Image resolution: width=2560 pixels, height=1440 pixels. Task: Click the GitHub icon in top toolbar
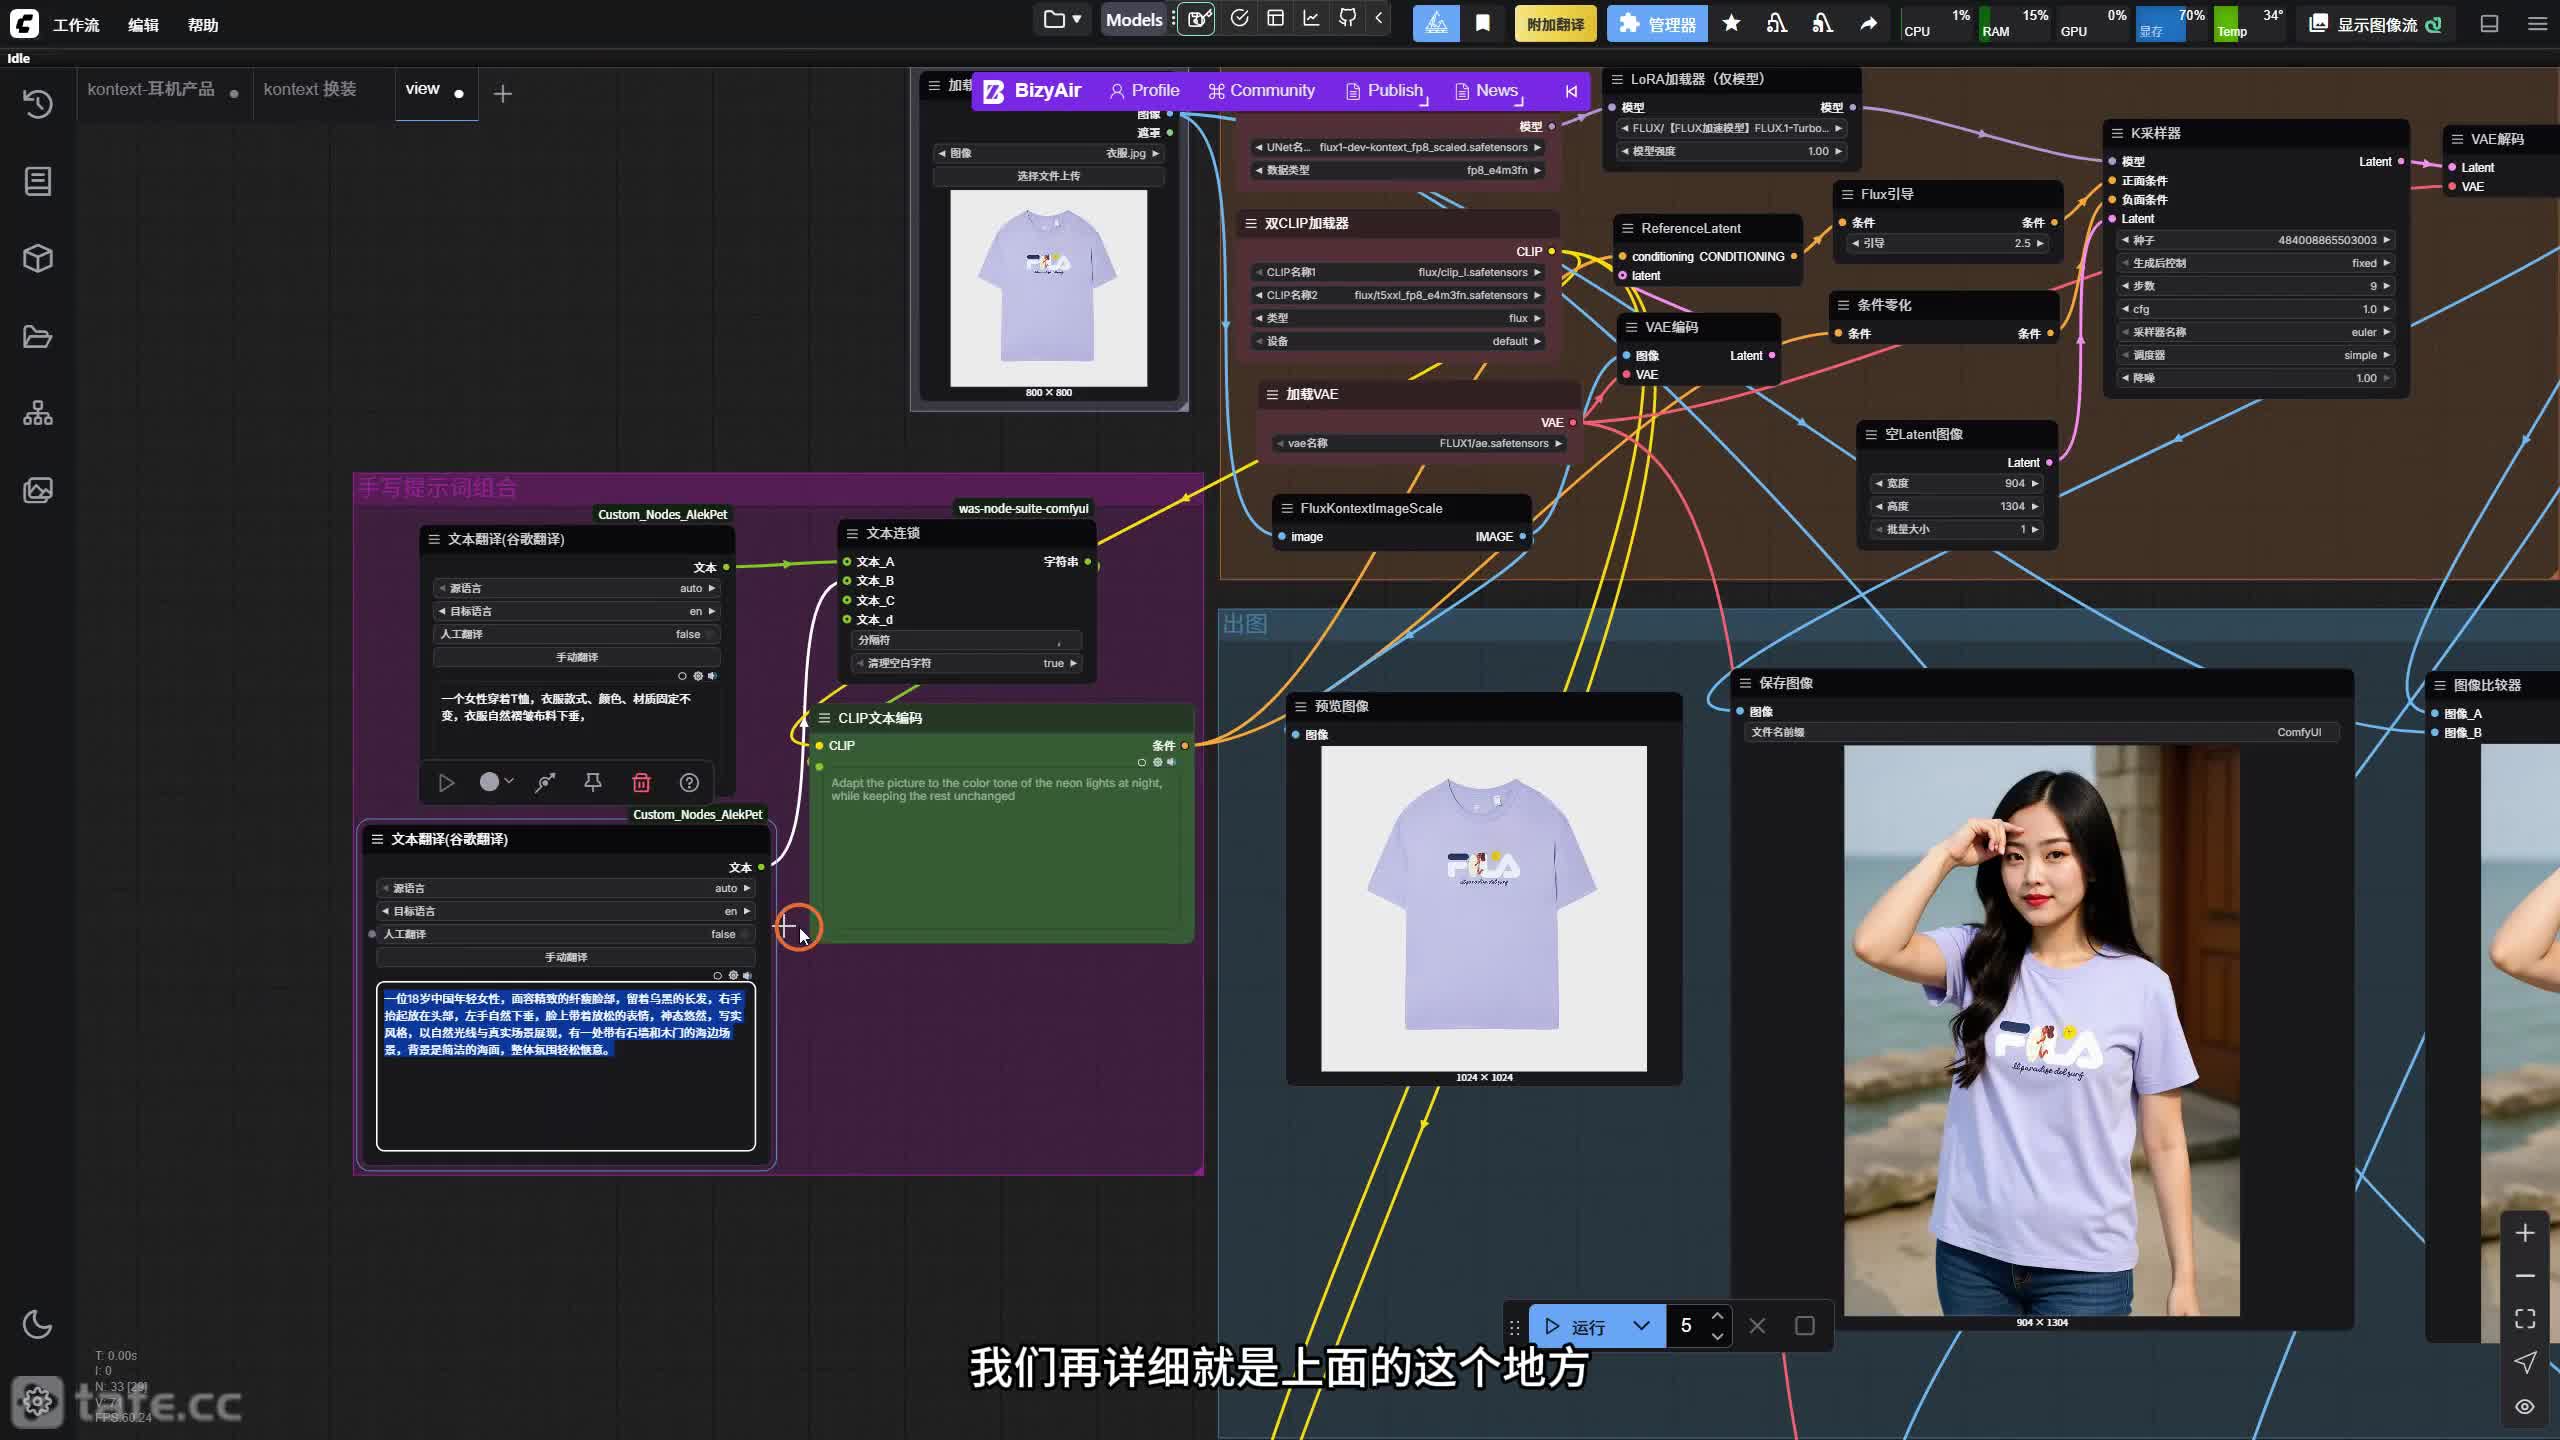click(x=1347, y=19)
